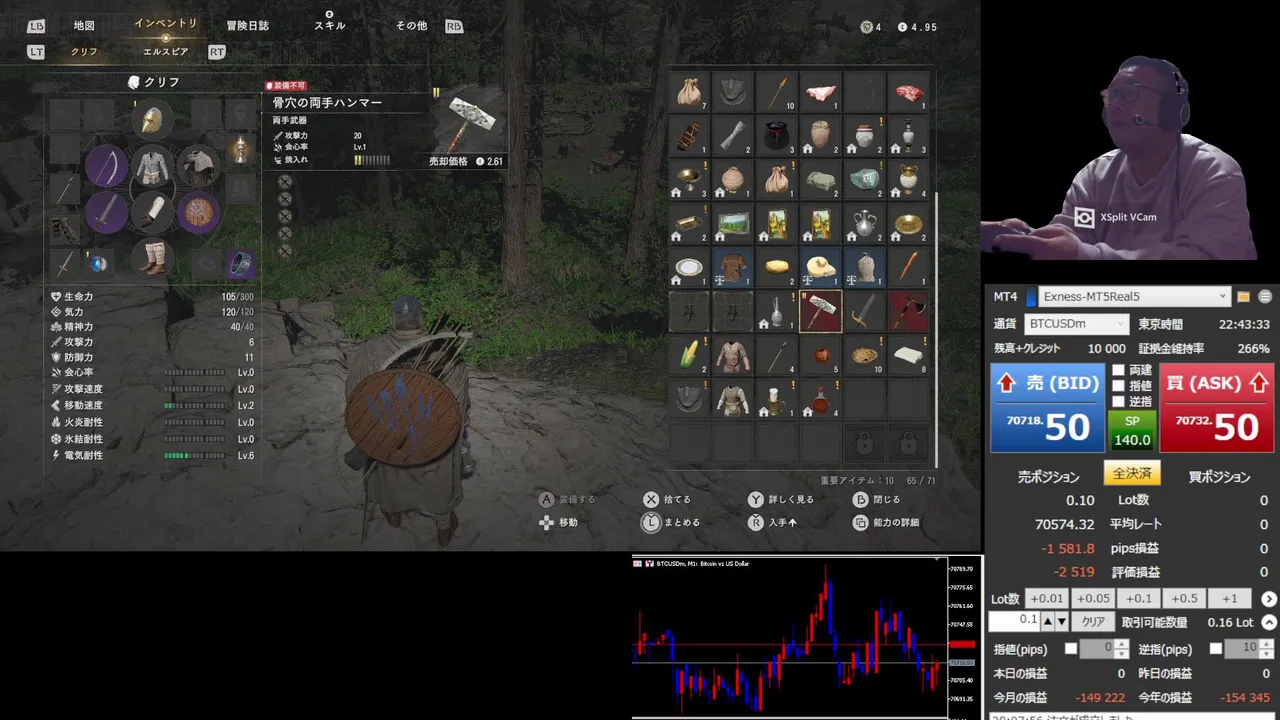The height and width of the screenshot is (720, 1280).
Task: Select the silver pitcher item
Action: [864, 224]
